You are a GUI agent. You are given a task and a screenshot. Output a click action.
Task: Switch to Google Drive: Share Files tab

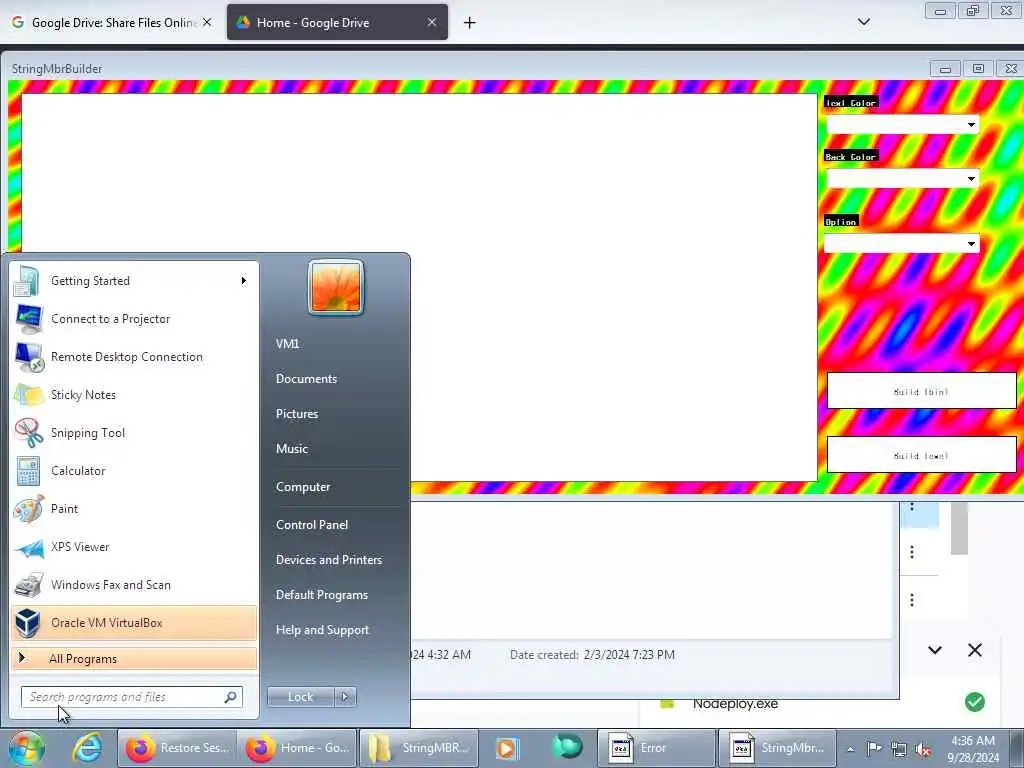[111, 22]
